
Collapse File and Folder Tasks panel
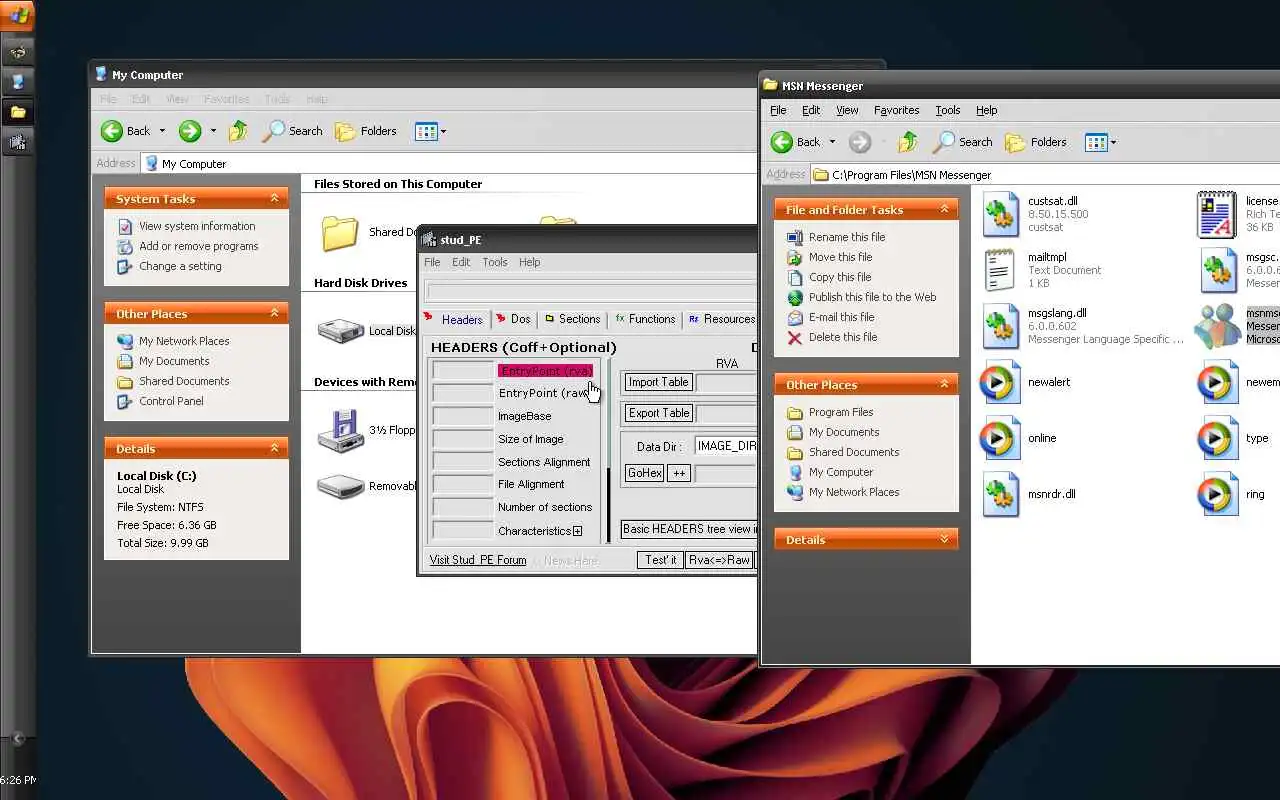(944, 209)
